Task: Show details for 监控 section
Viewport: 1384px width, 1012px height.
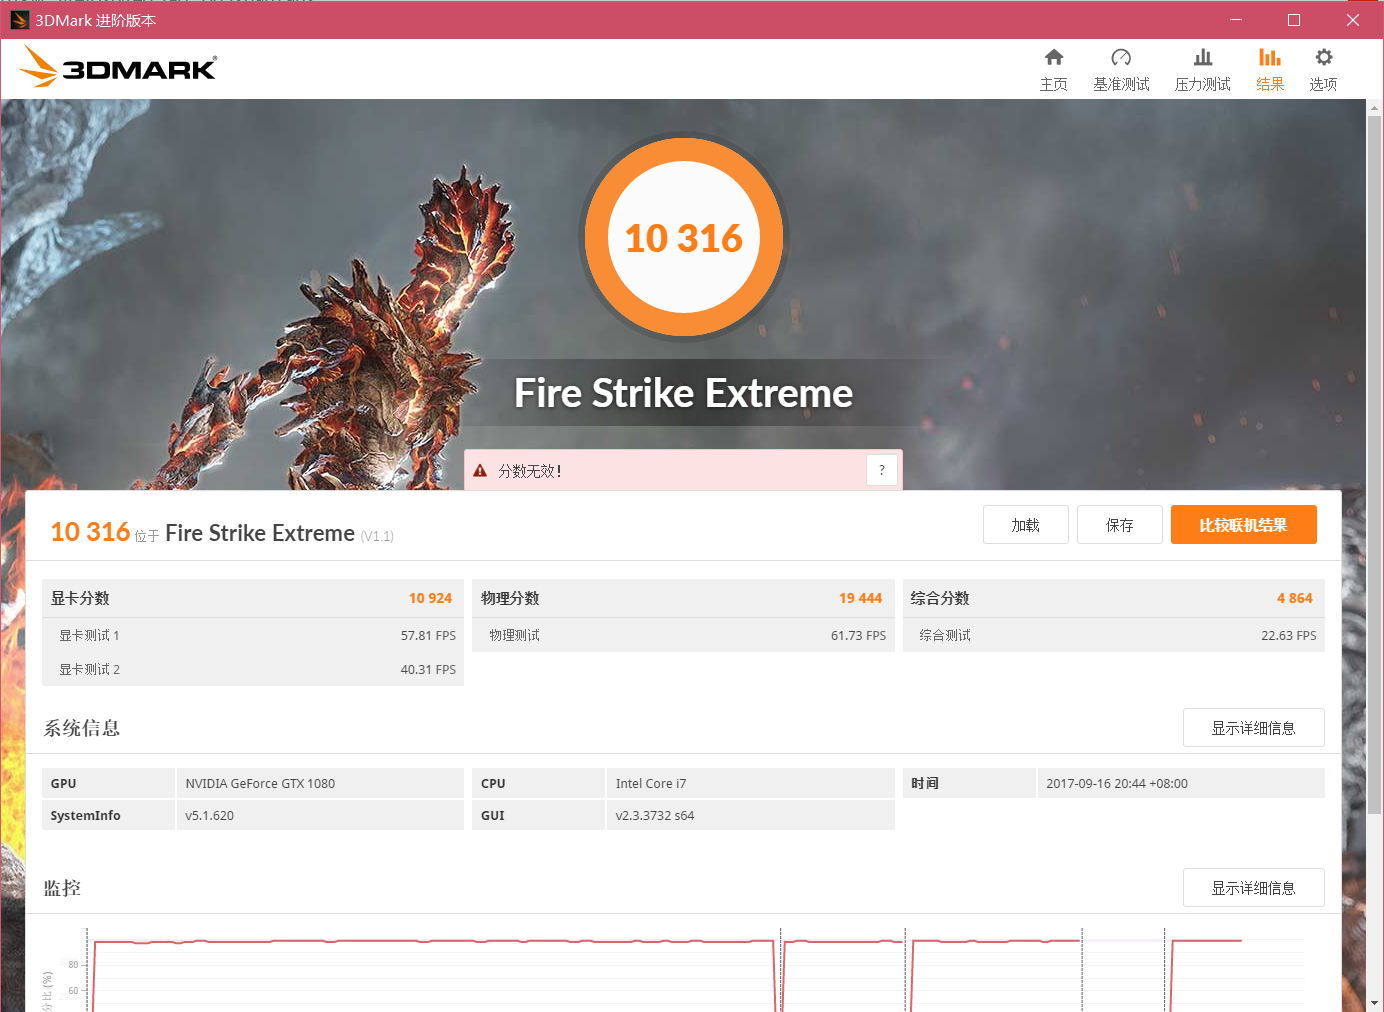Action: coord(1254,888)
